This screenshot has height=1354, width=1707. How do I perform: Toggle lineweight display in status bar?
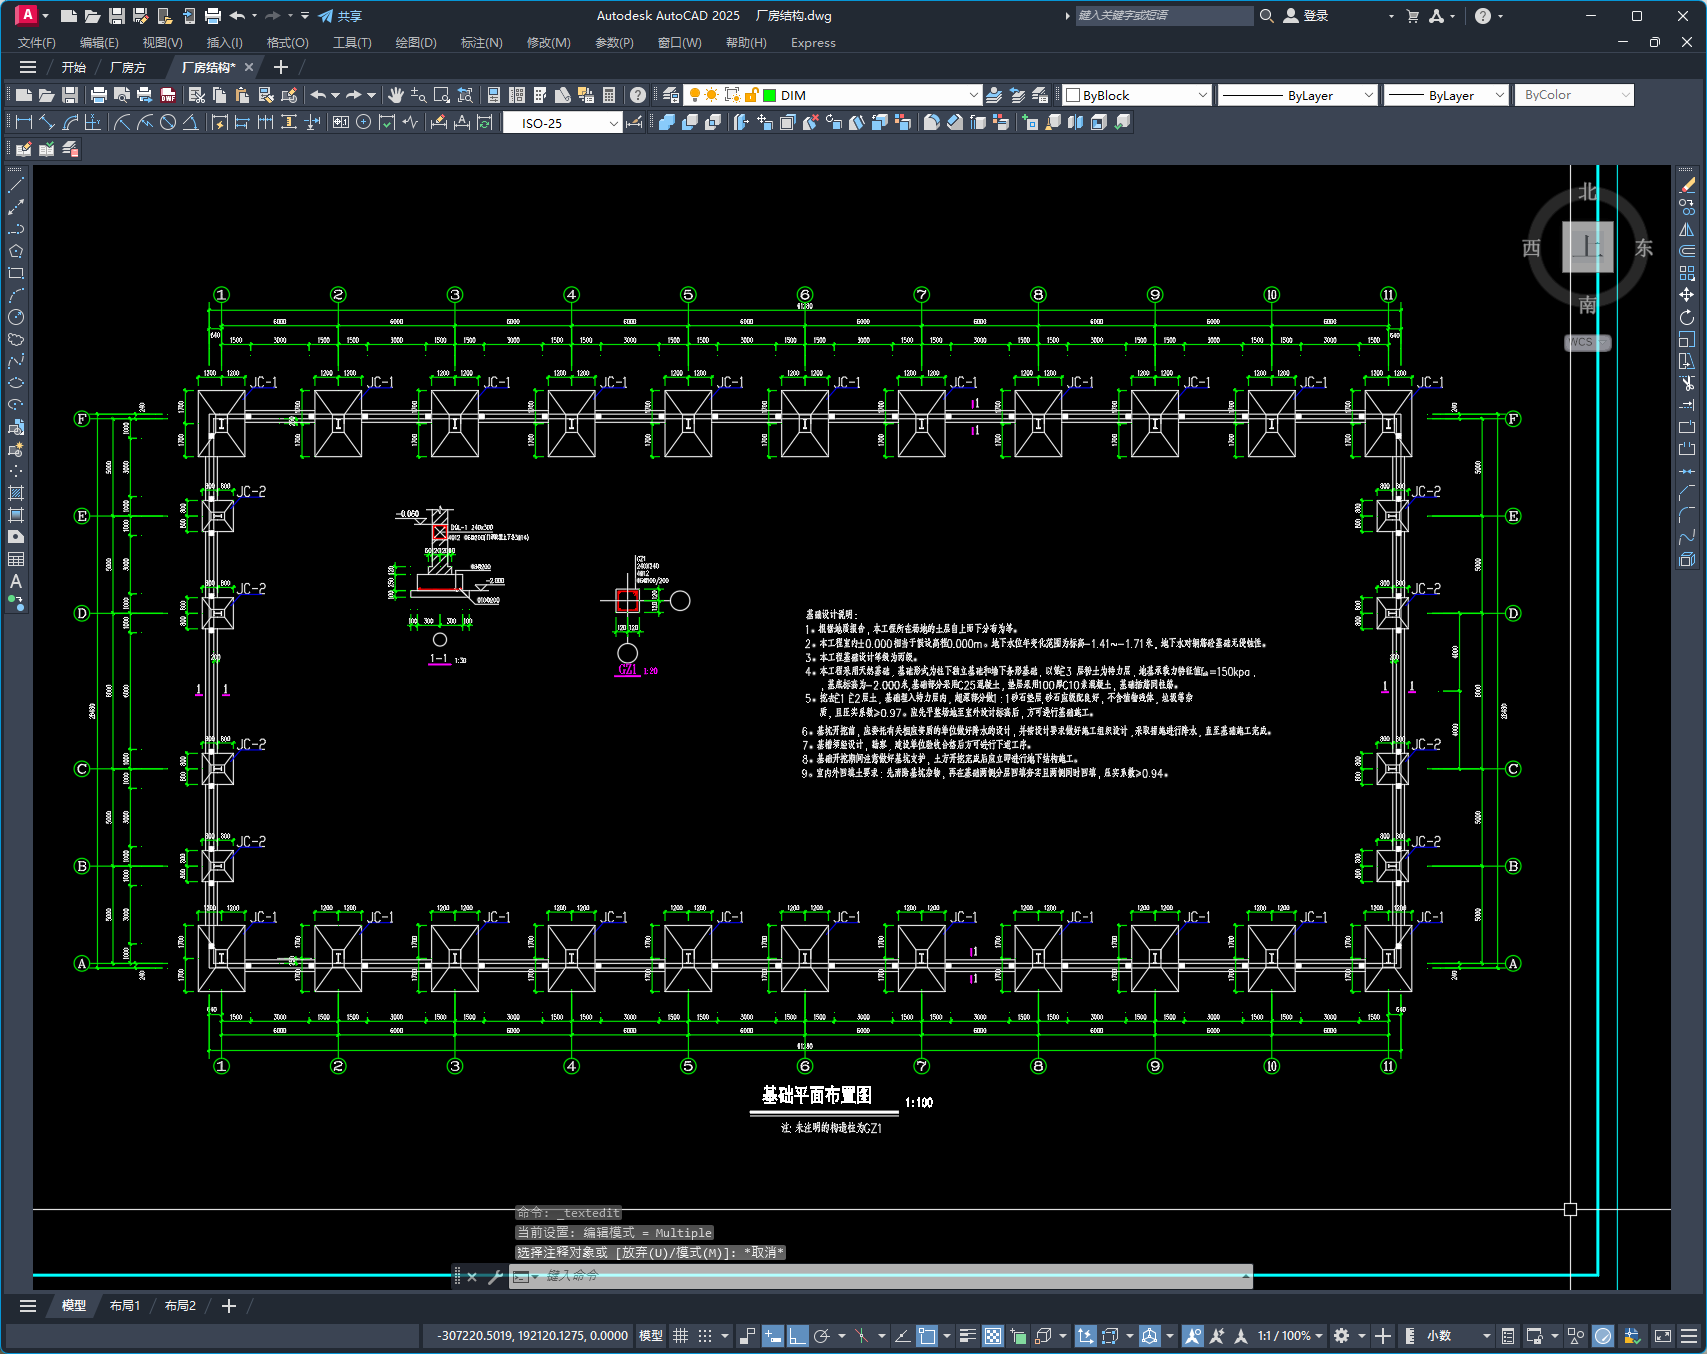point(968,1336)
